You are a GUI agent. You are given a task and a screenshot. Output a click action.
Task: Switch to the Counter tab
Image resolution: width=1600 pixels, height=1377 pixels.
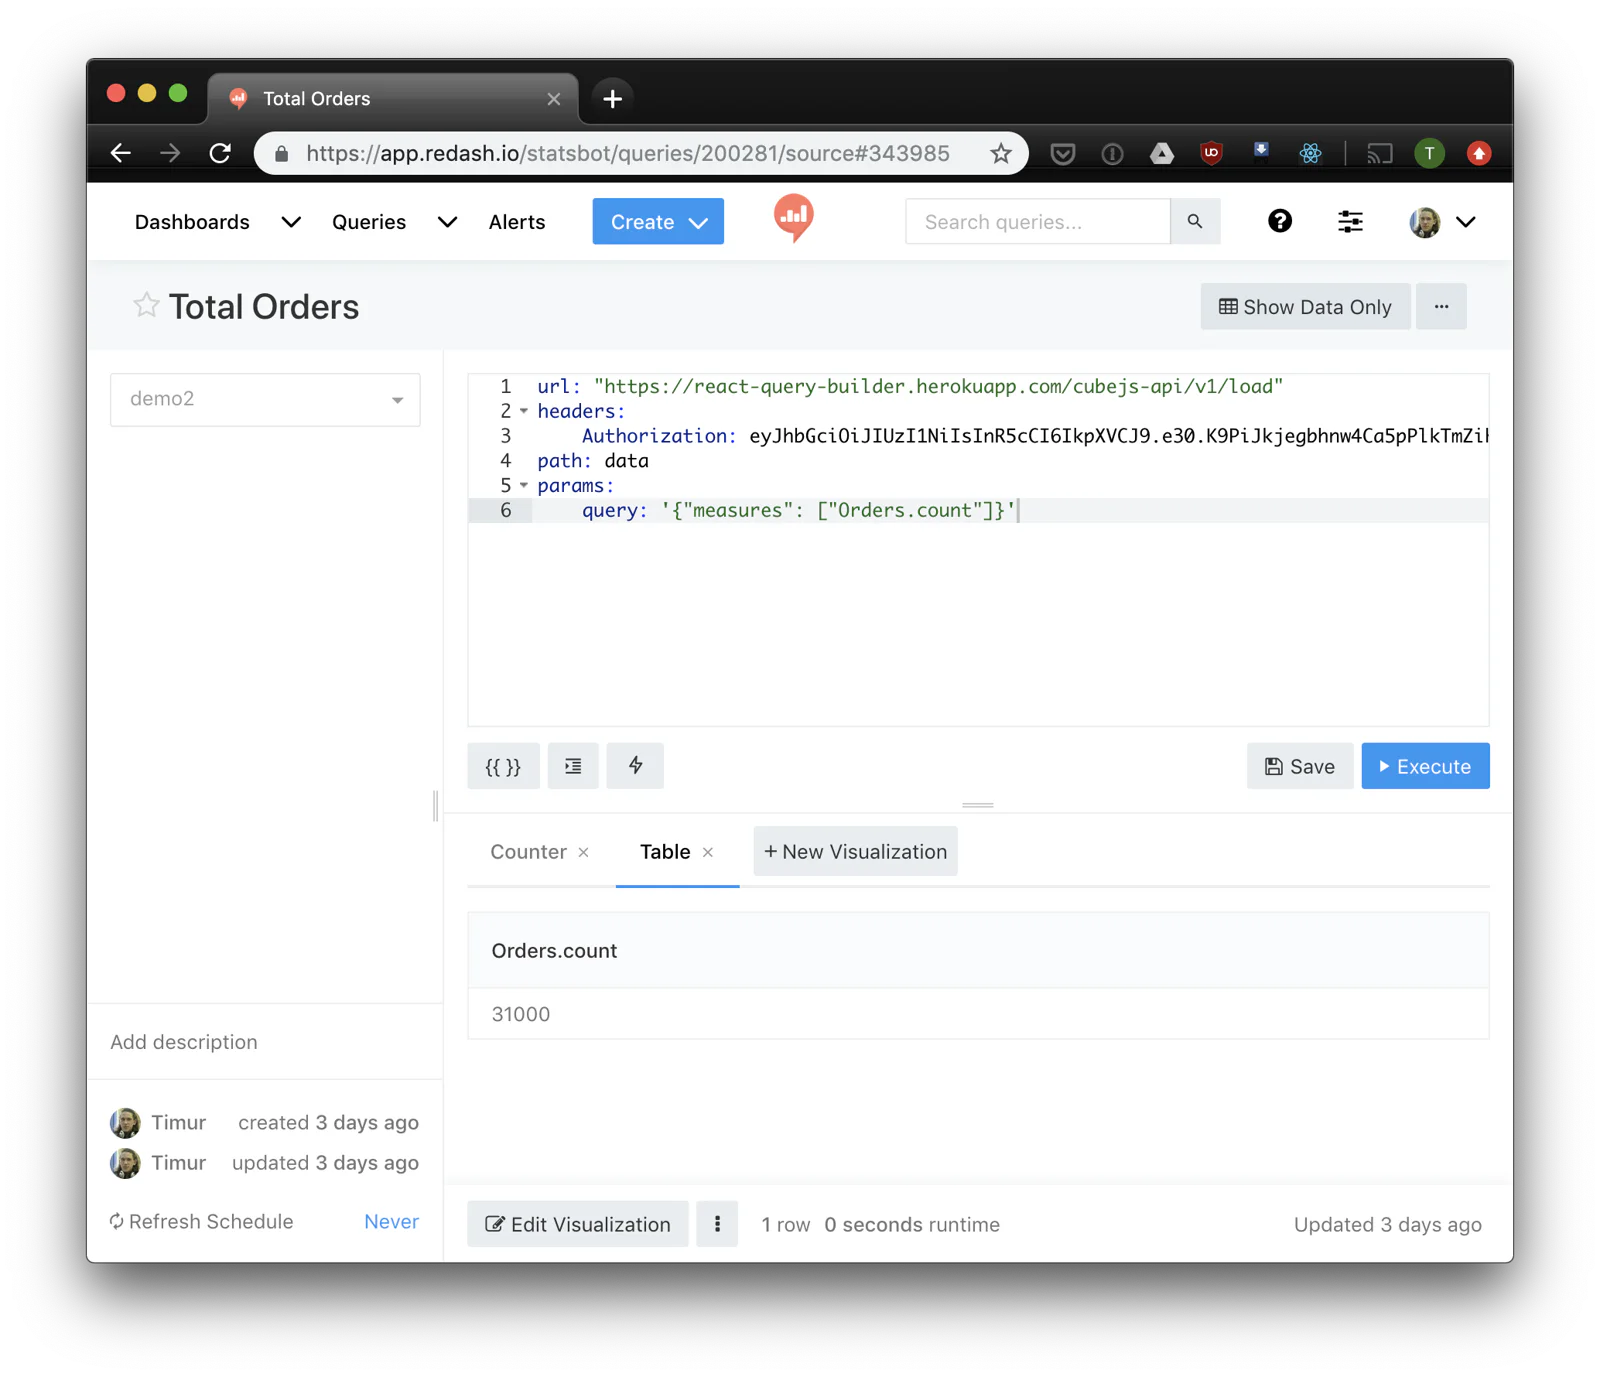(x=527, y=851)
